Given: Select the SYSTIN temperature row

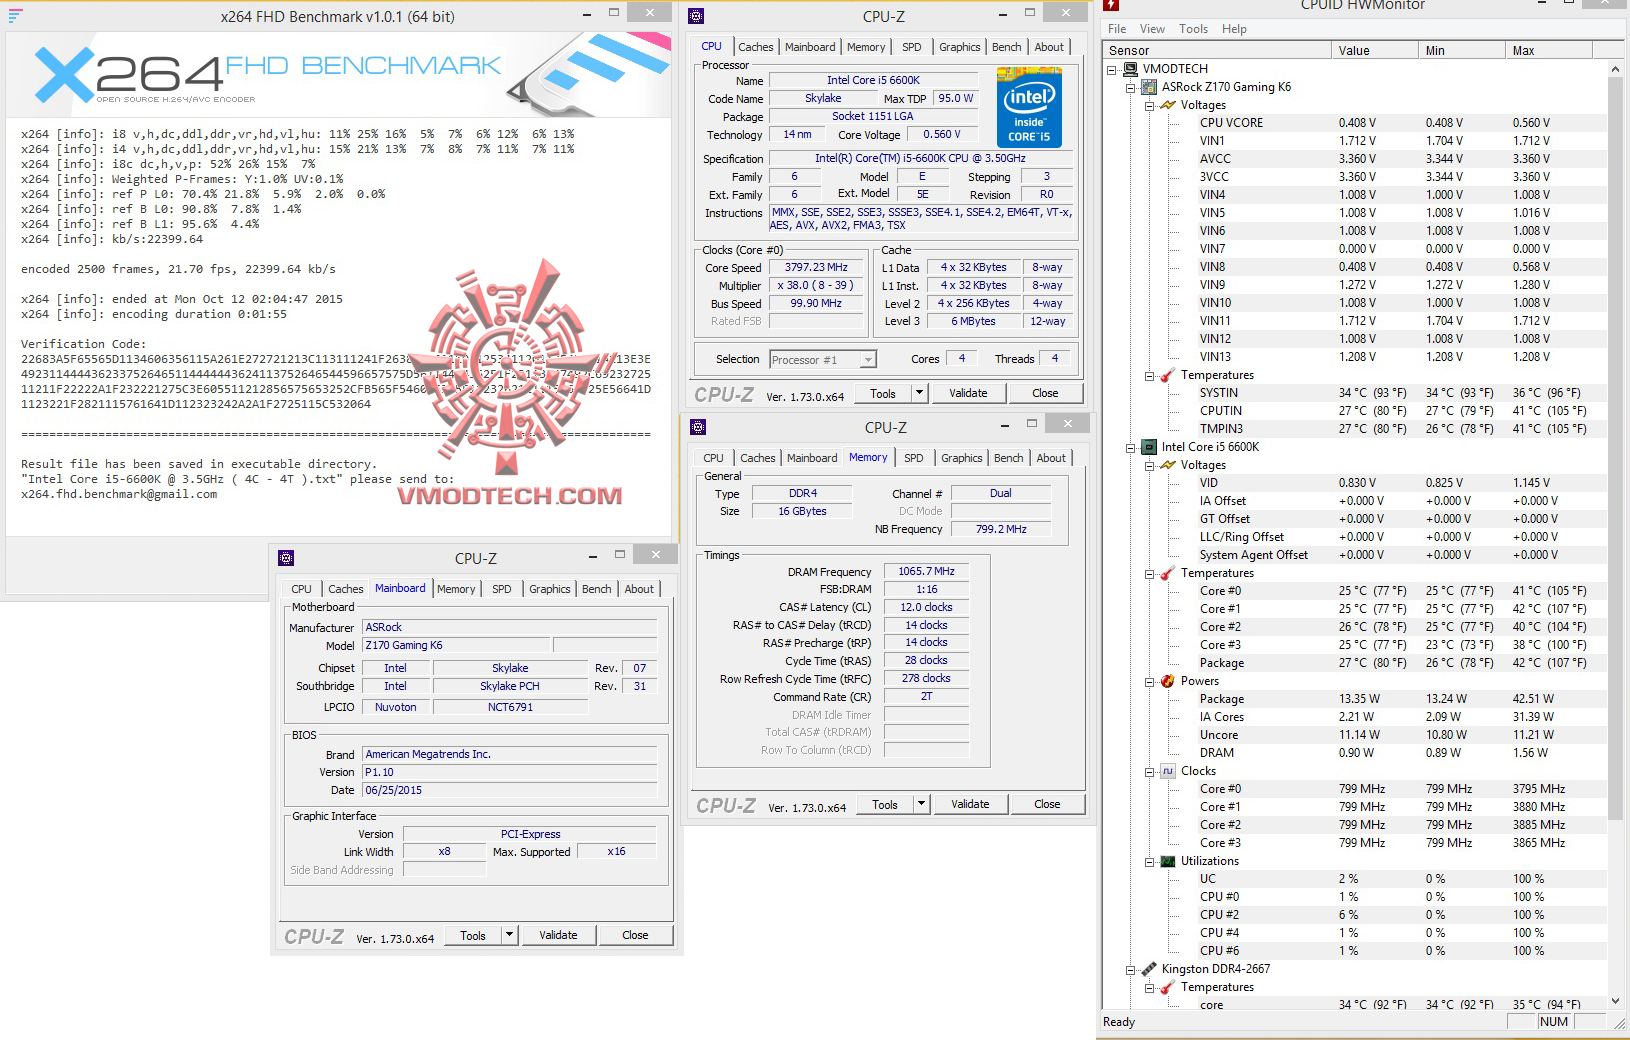Looking at the screenshot, I should pyautogui.click(x=1400, y=393).
